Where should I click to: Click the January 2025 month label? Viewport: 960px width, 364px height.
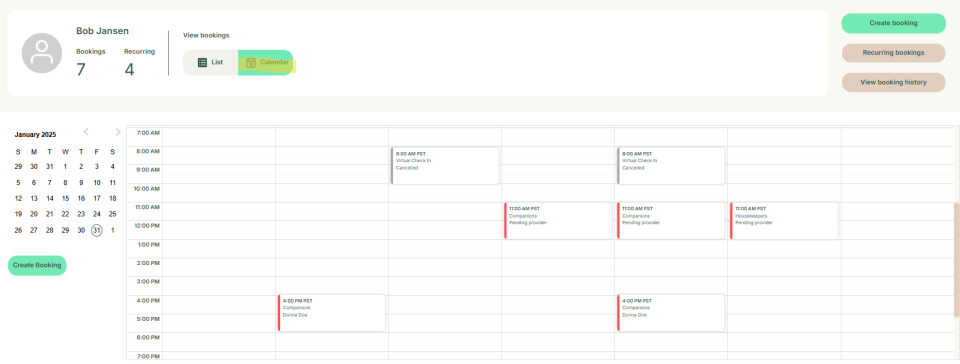35,135
